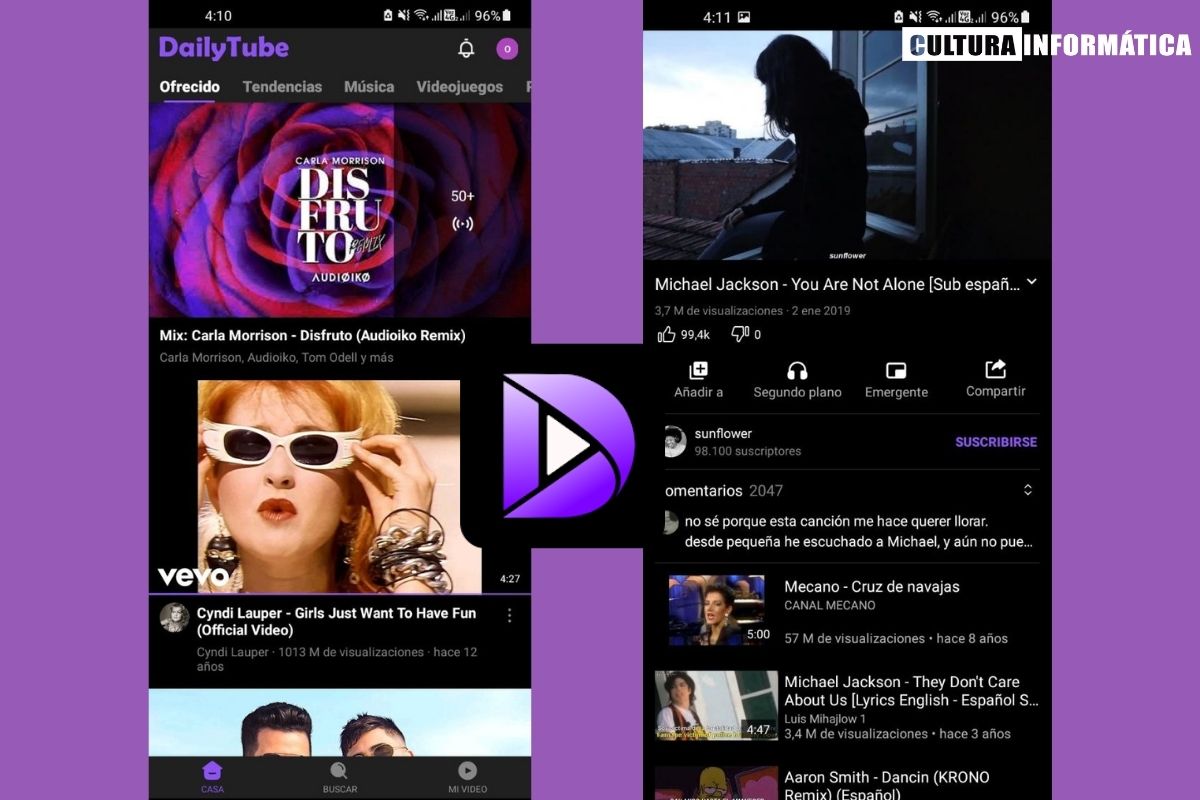Select the Ofrecido tab
1200x800 pixels.
tap(190, 87)
